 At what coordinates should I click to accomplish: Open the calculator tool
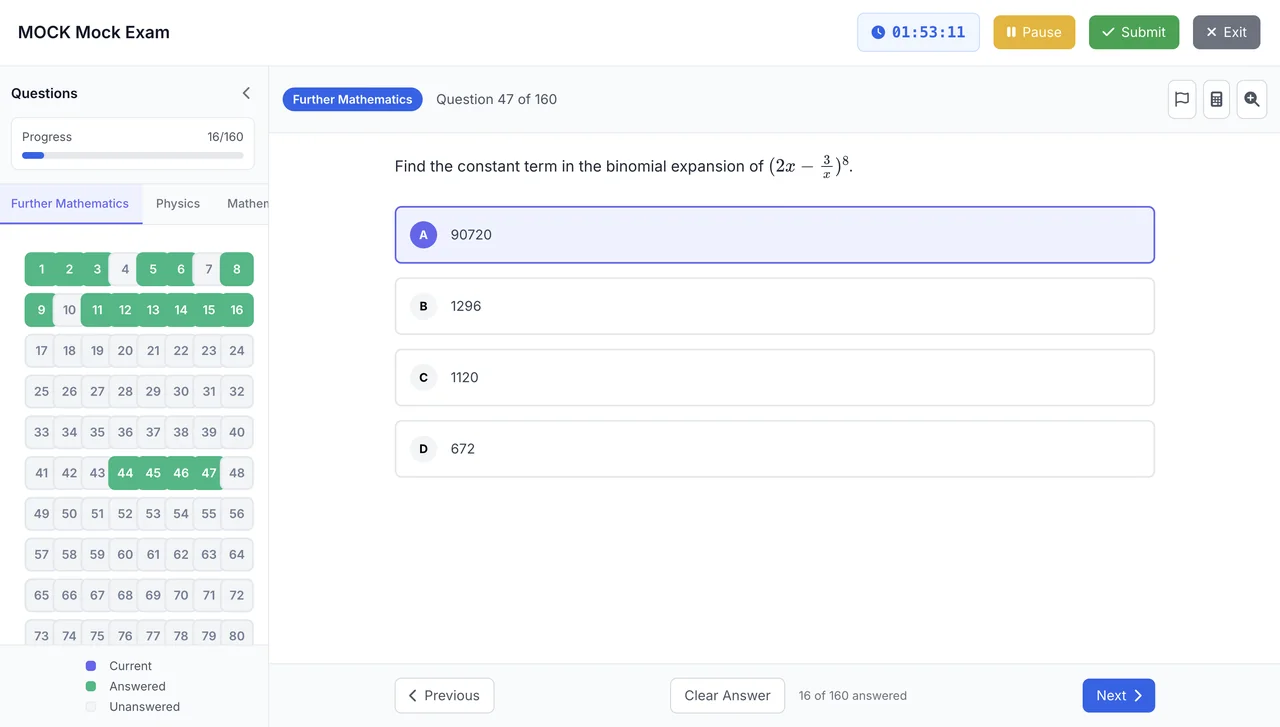pos(1216,99)
